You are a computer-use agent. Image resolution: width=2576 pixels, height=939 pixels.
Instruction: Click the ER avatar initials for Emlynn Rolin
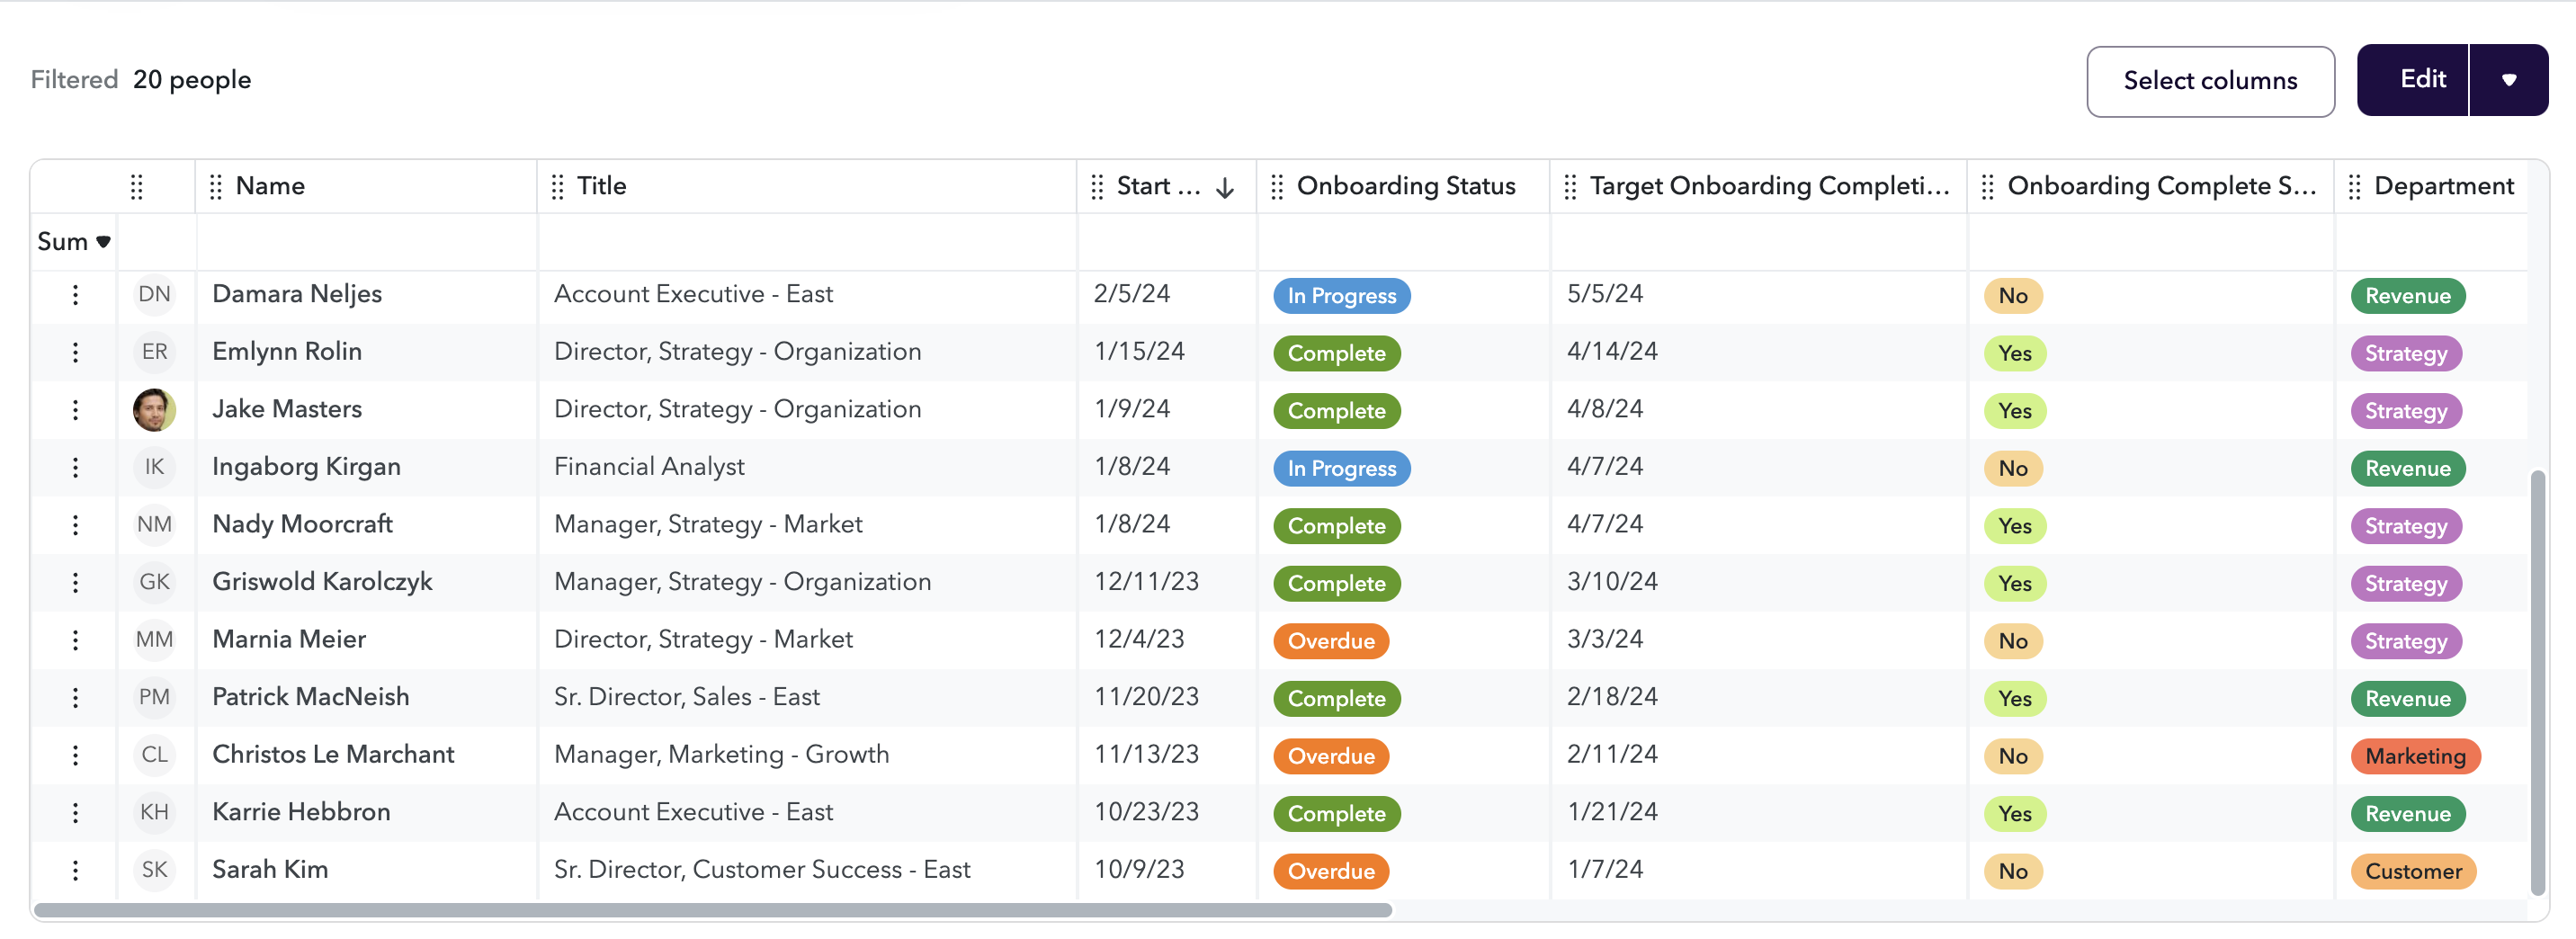point(155,352)
